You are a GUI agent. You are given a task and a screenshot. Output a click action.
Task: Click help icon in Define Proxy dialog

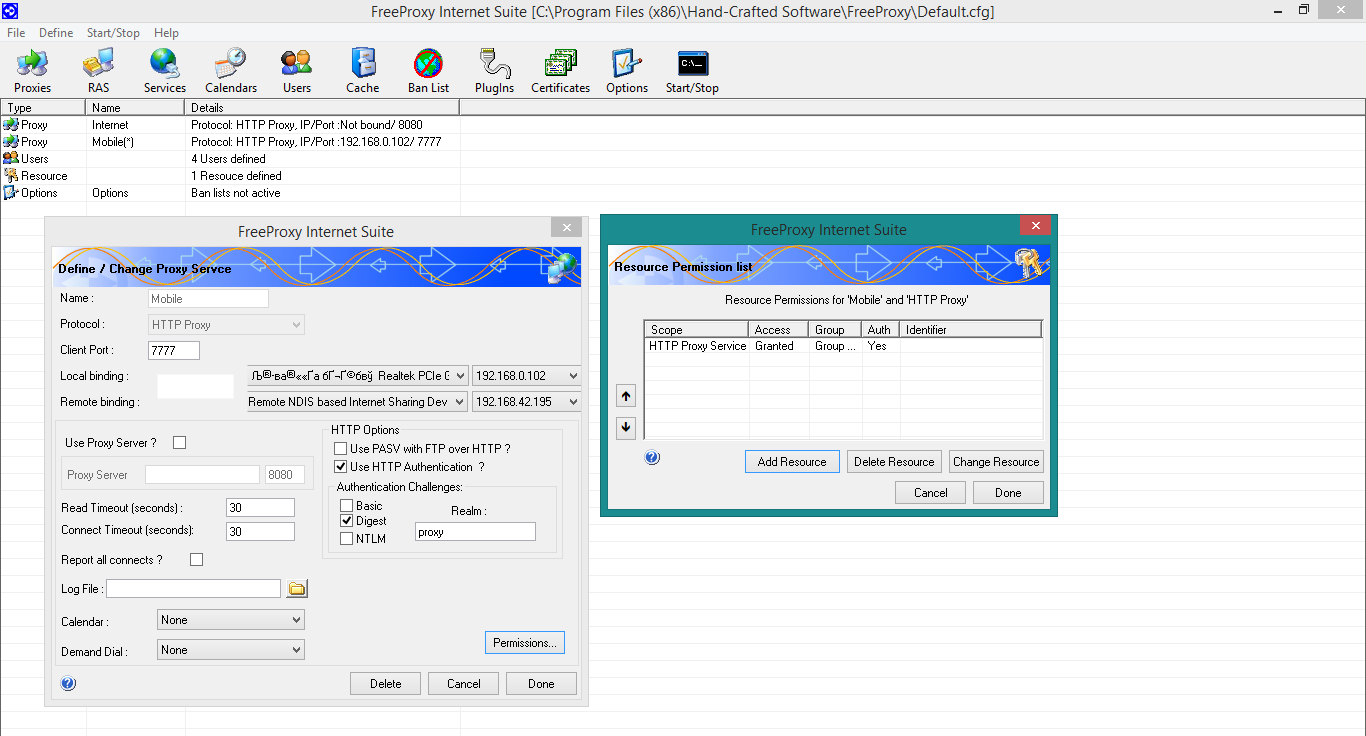(x=68, y=684)
